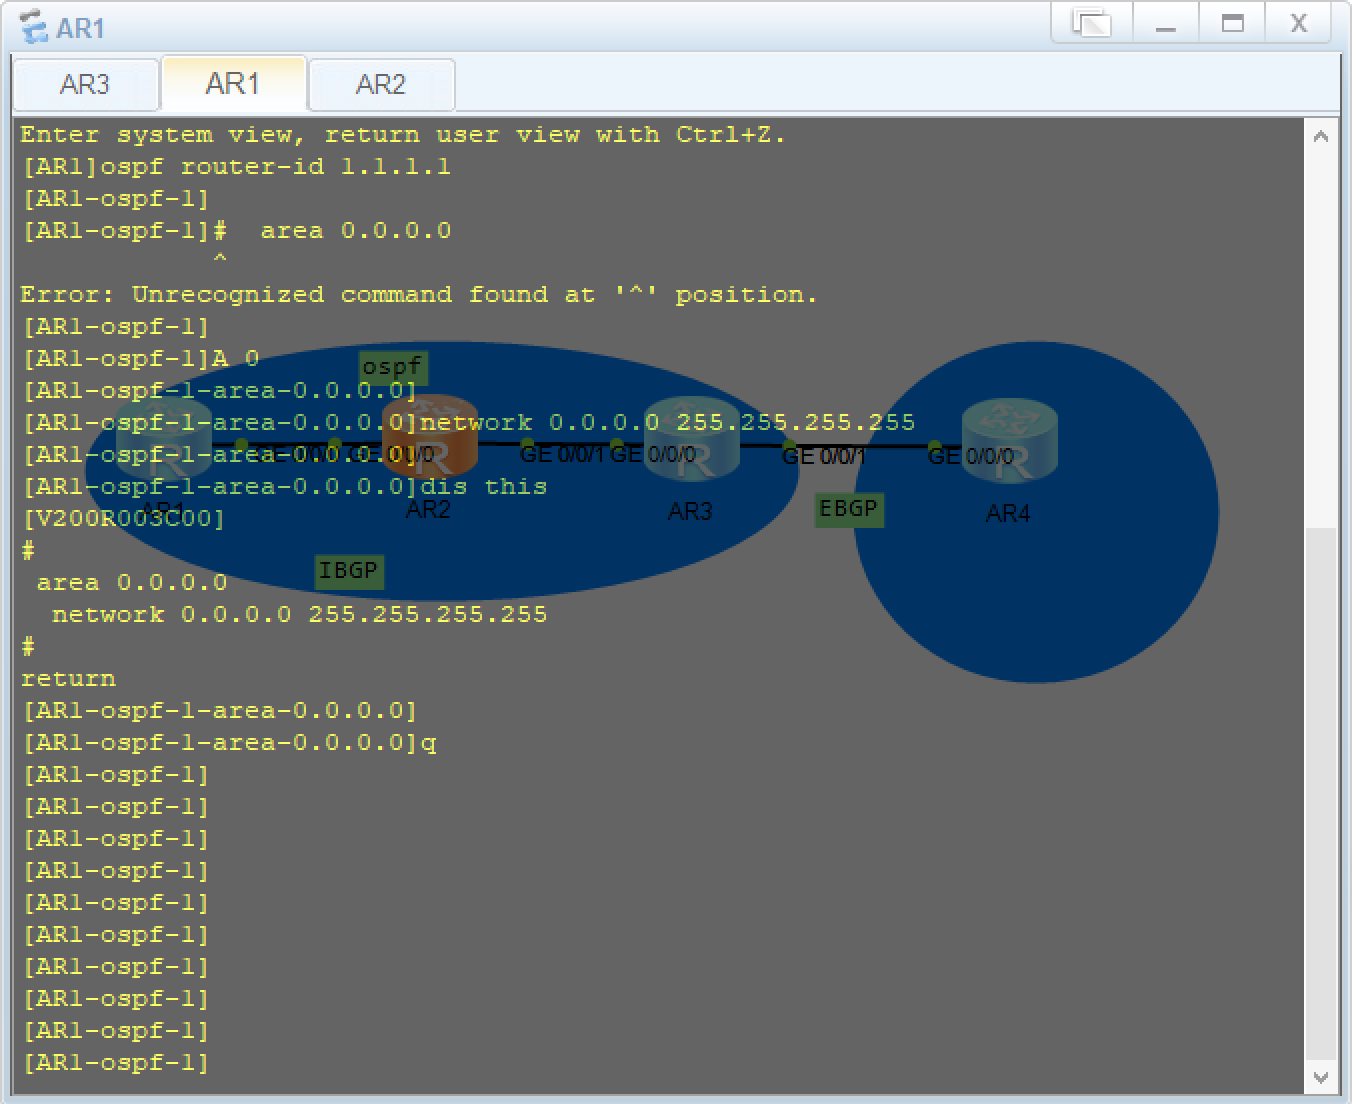
Task: Close the AR1 terminal window
Action: [x=1298, y=23]
